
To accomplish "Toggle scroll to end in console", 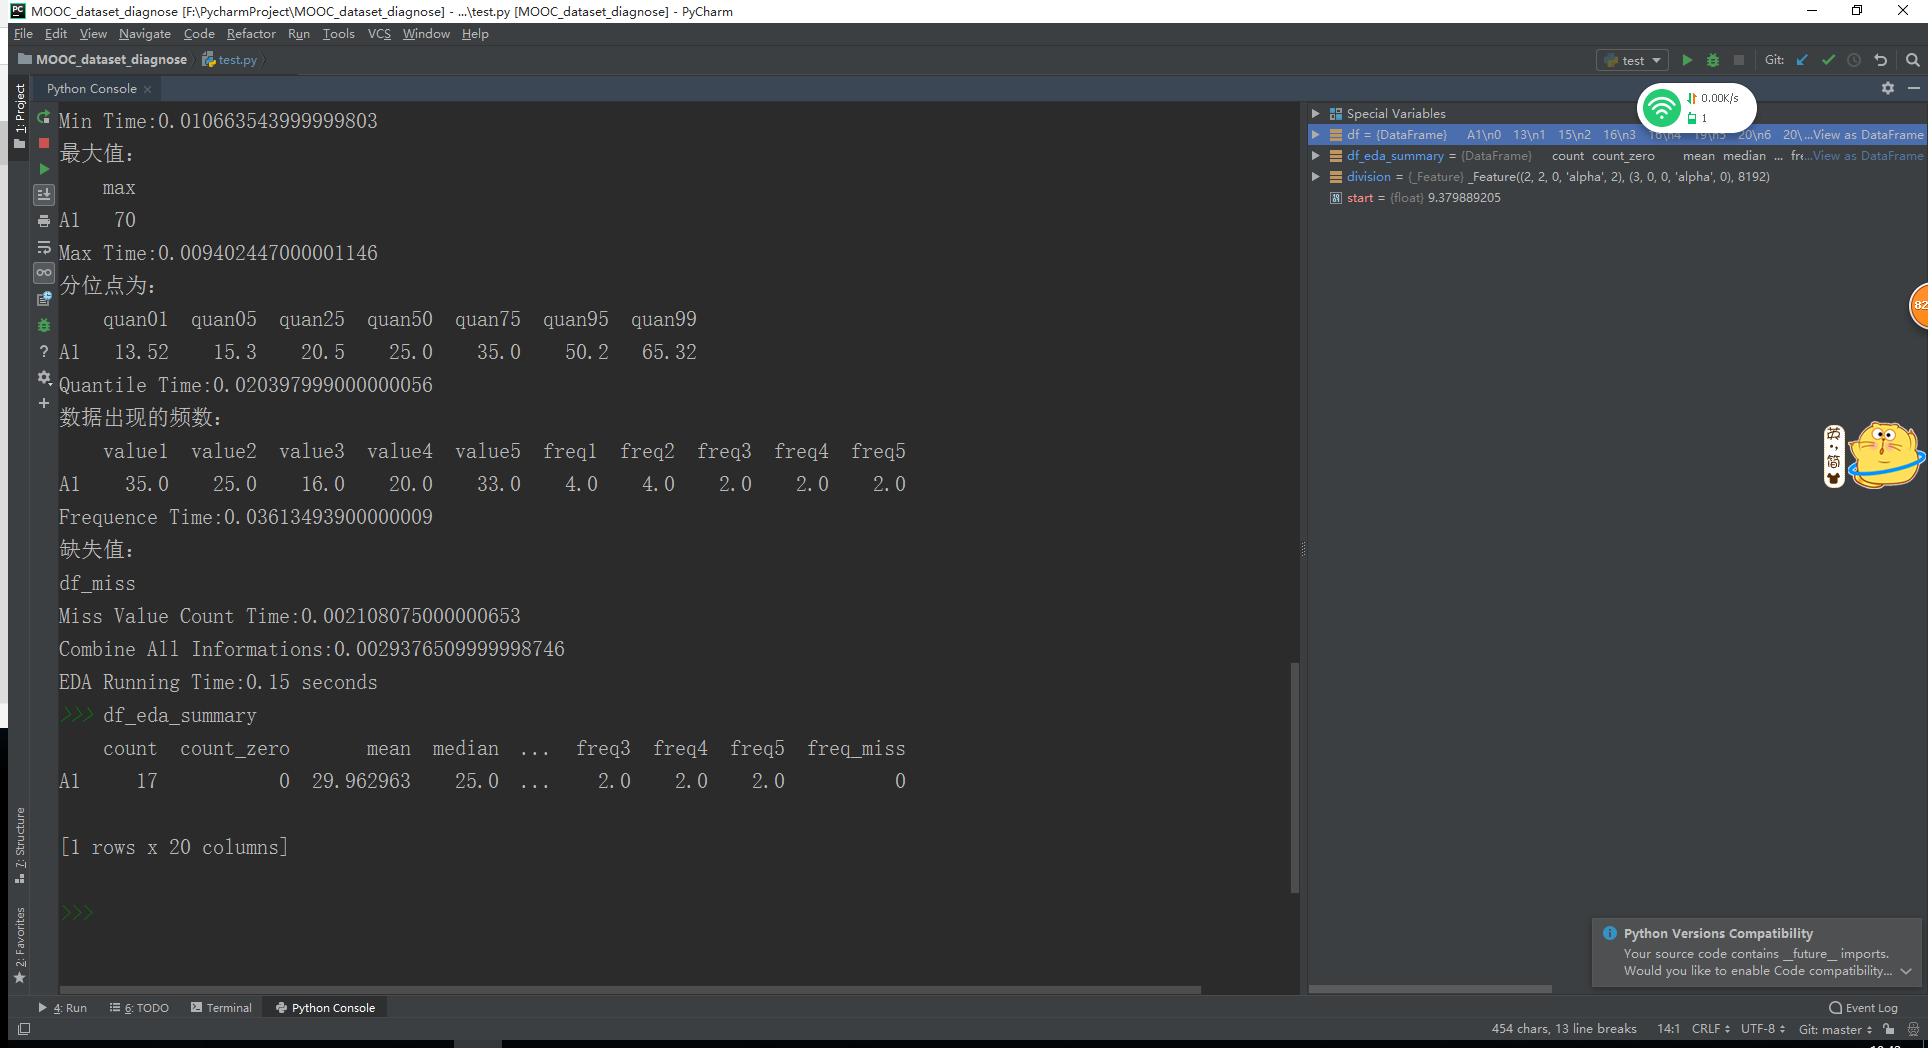I will [x=43, y=194].
